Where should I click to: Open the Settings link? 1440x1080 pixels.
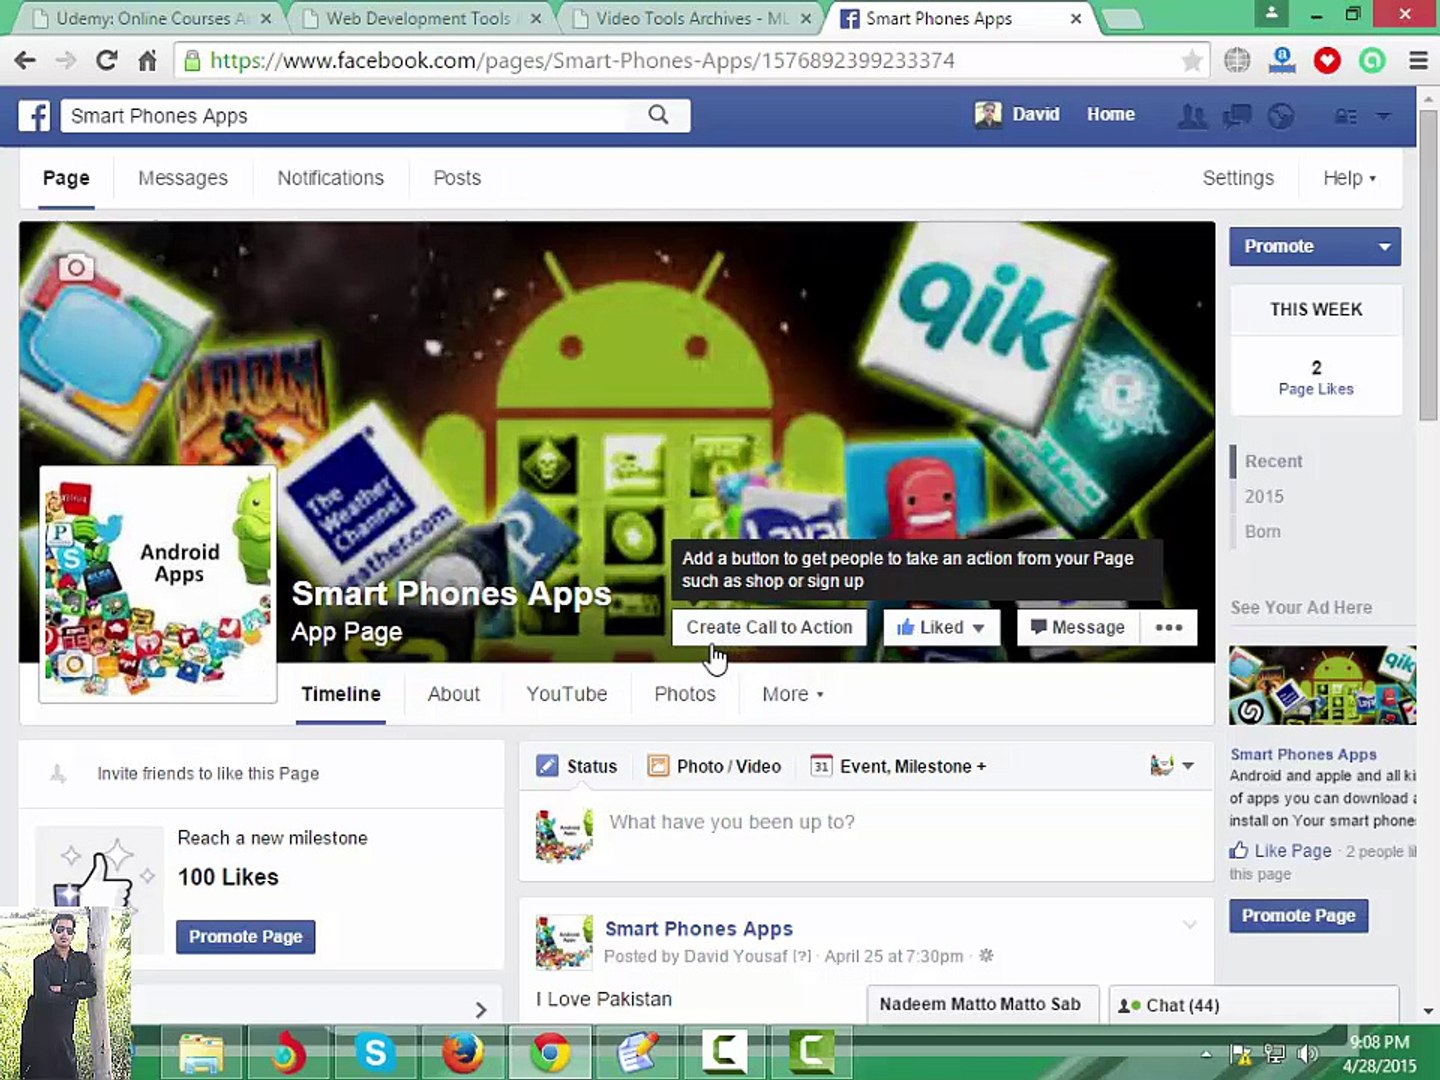pyautogui.click(x=1238, y=178)
